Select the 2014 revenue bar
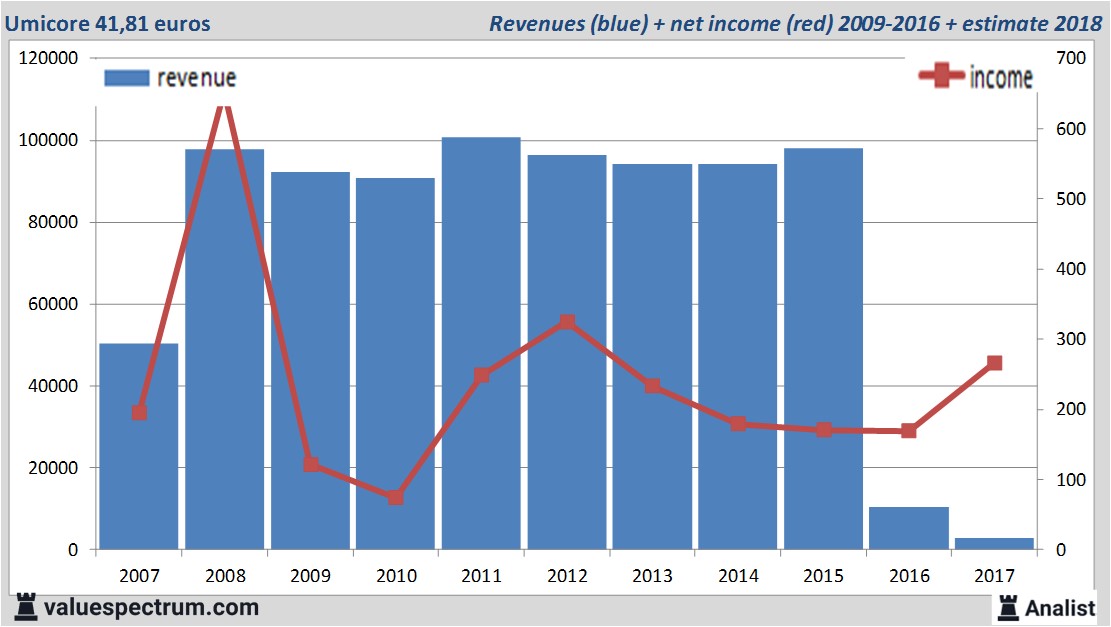 tap(738, 357)
